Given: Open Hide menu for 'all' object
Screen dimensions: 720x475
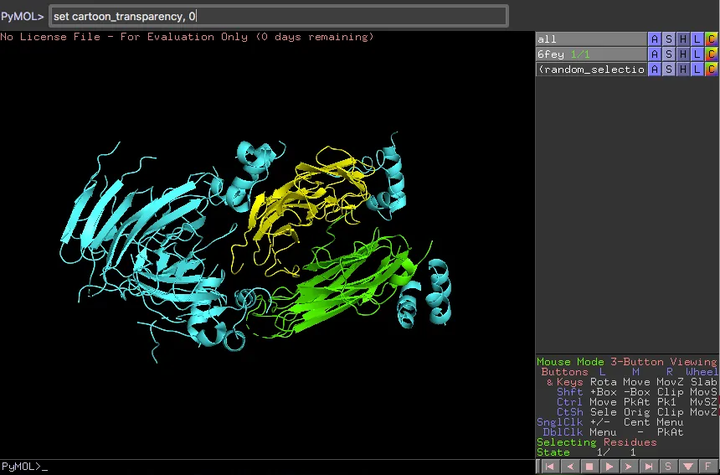Looking at the screenshot, I should click(683, 40).
